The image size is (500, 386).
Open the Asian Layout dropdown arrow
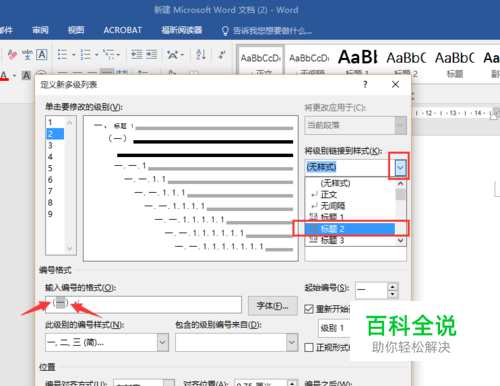(x=182, y=55)
